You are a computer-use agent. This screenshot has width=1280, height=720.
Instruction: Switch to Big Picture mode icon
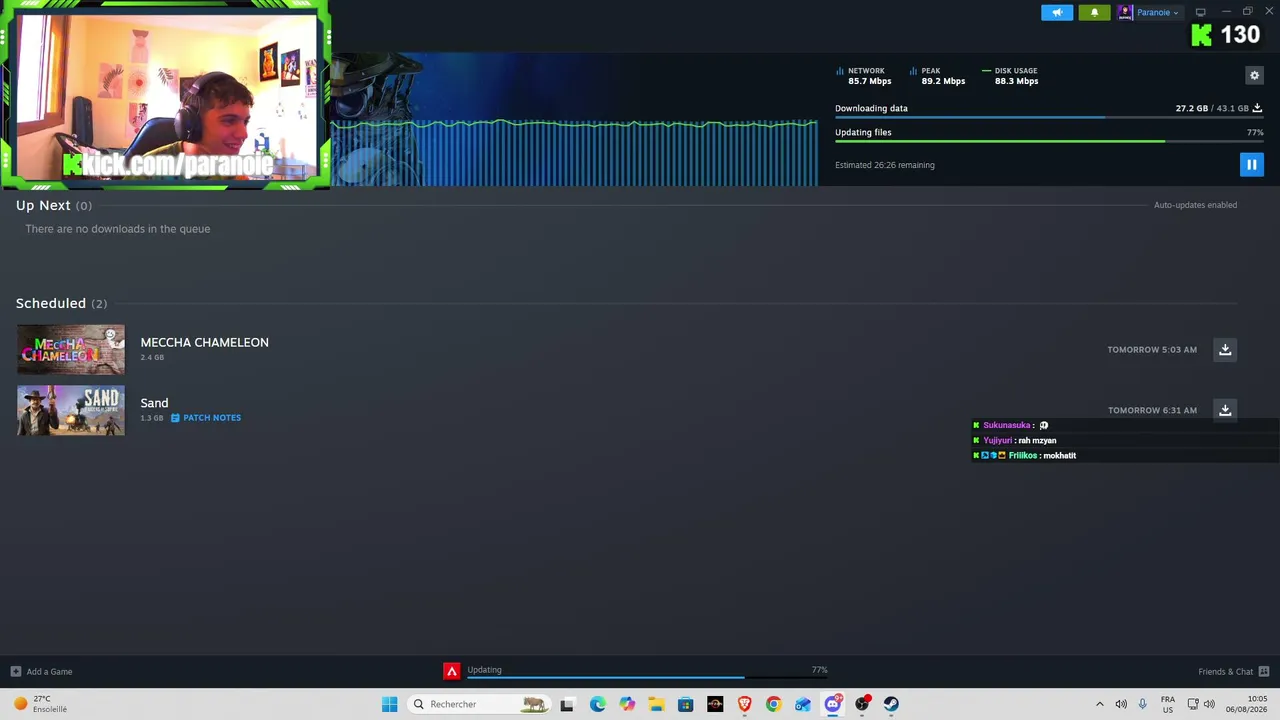point(1201,12)
